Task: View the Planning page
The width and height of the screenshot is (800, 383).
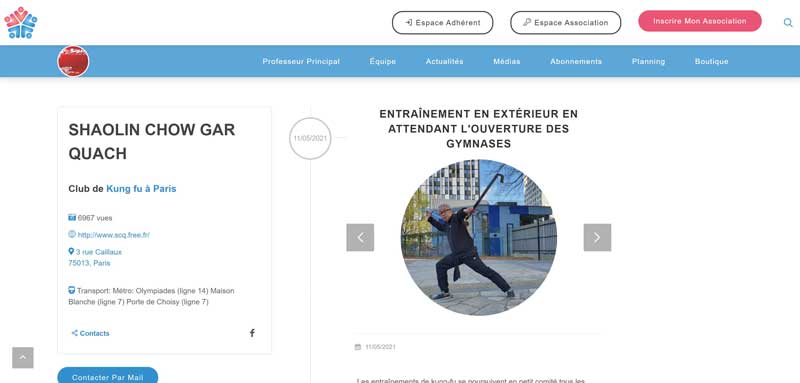Action: (648, 61)
